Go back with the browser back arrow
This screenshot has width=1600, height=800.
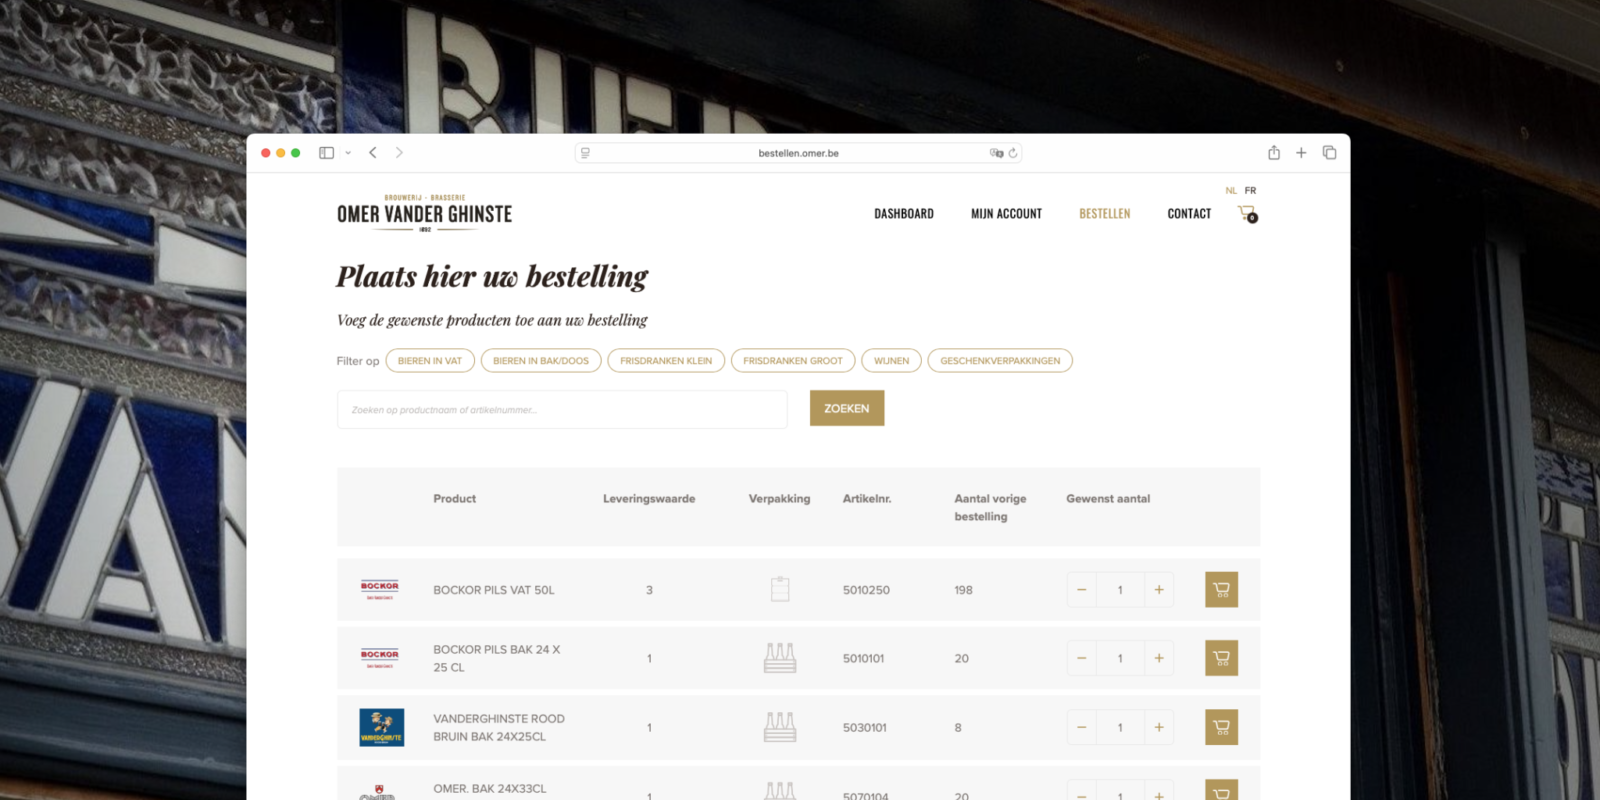[373, 153]
